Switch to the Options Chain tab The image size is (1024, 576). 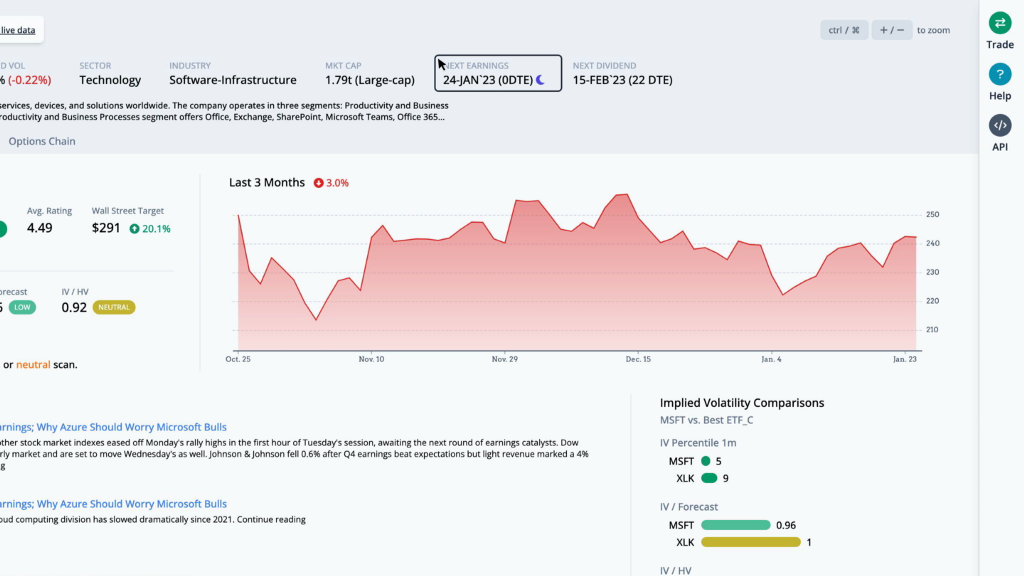click(x=42, y=141)
